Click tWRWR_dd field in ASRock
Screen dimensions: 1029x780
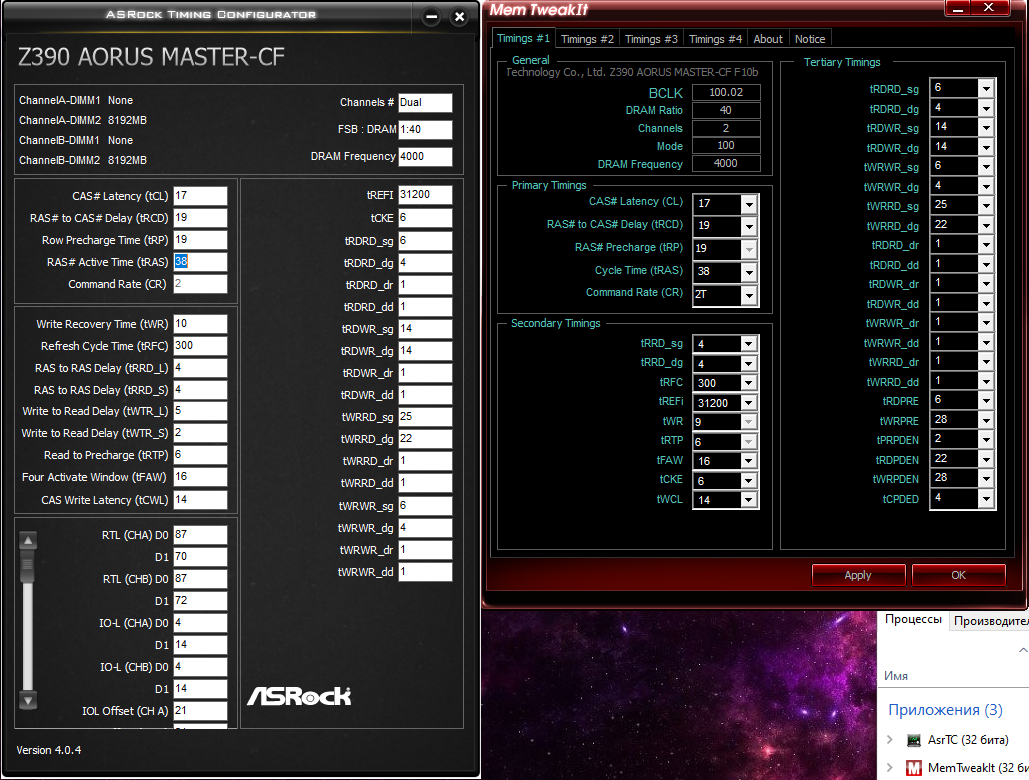pyautogui.click(x=425, y=572)
